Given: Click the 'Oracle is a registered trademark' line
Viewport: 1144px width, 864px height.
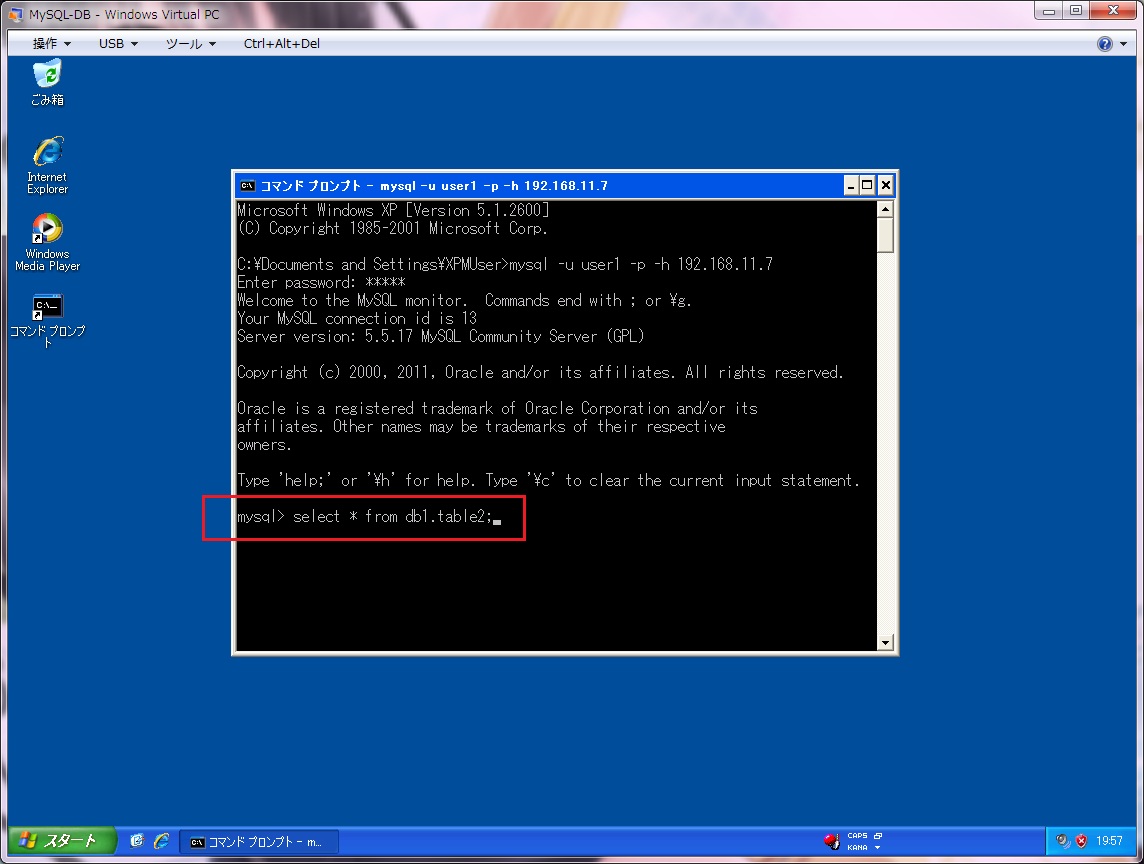Looking at the screenshot, I should [x=498, y=408].
